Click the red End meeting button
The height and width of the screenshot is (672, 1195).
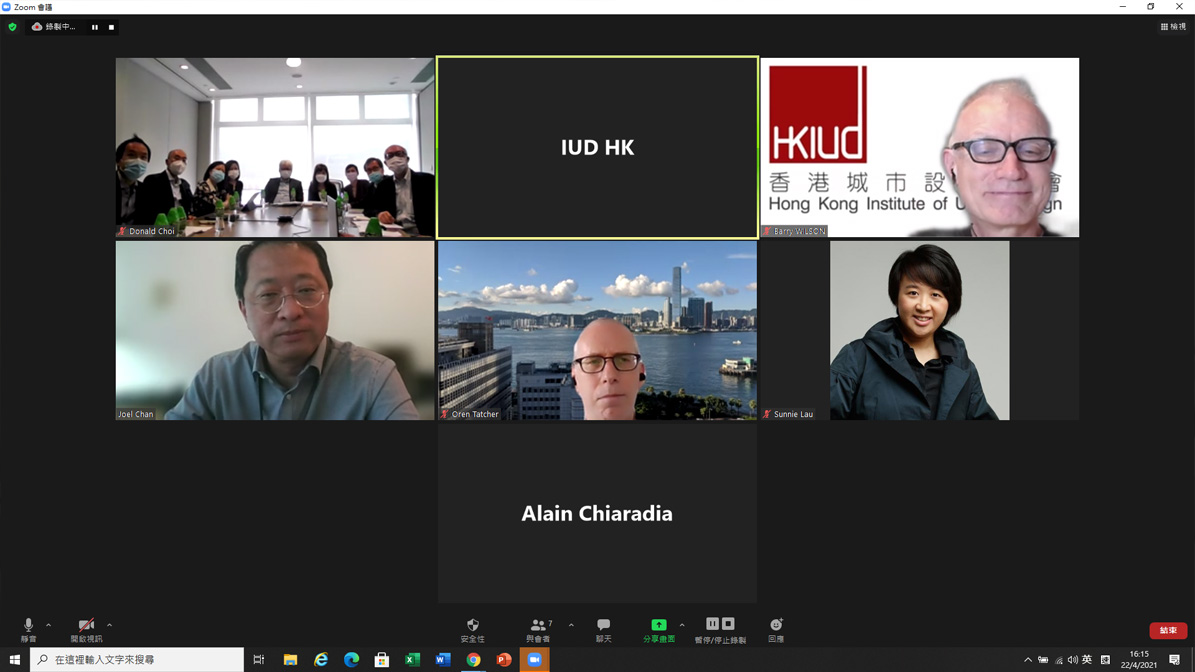point(1168,630)
